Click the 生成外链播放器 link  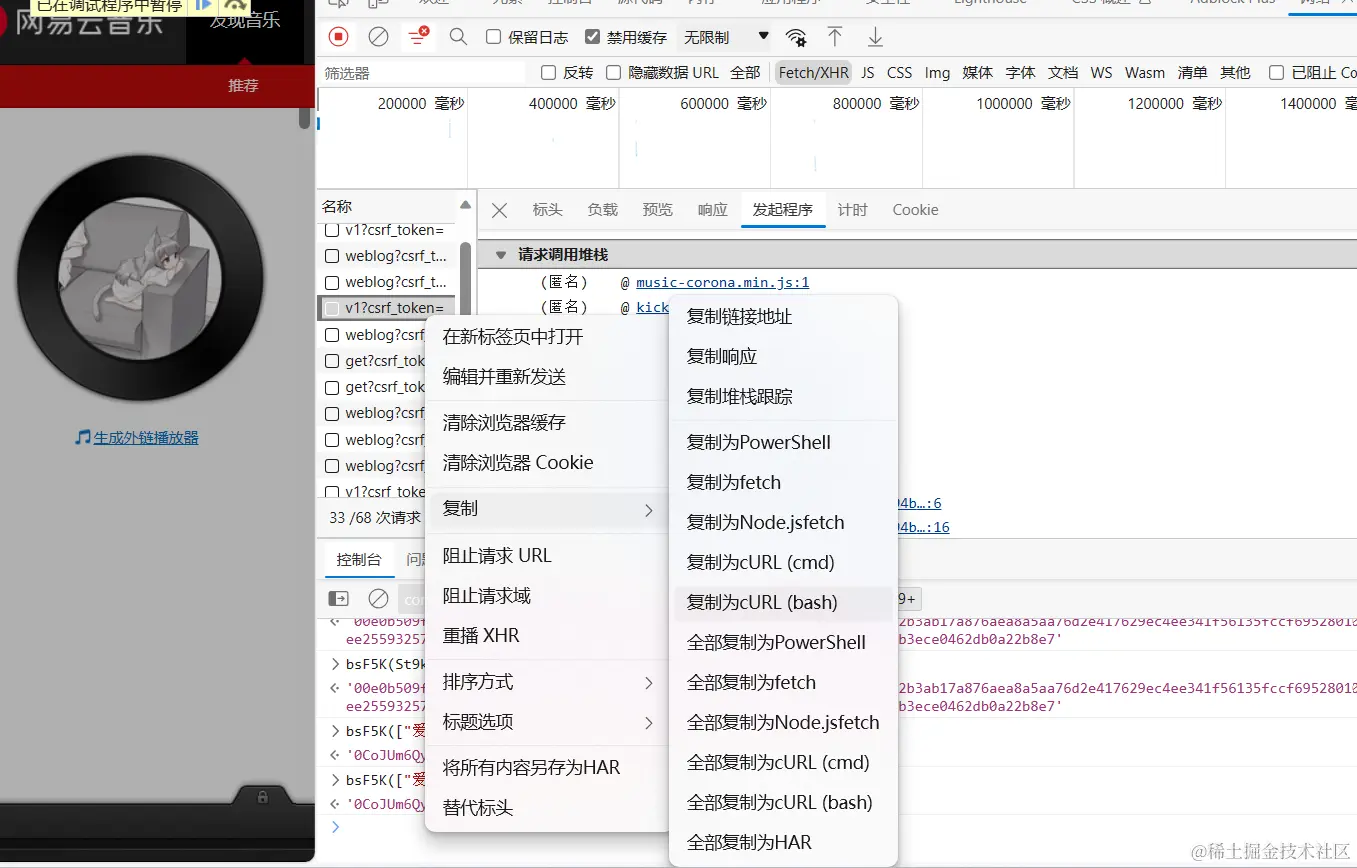(146, 438)
